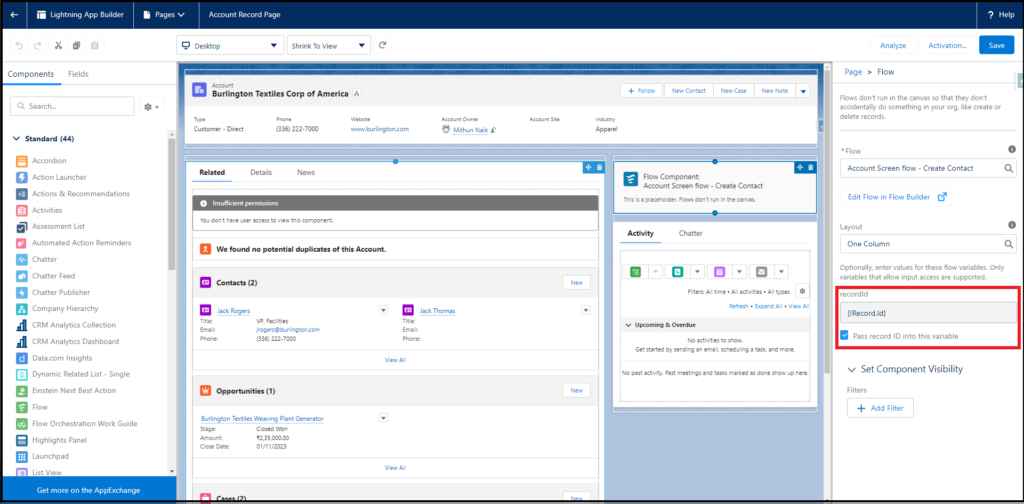The width and height of the screenshot is (1024, 504).
Task: Click the Einstein Next Best Action icon
Action: [x=21, y=391]
